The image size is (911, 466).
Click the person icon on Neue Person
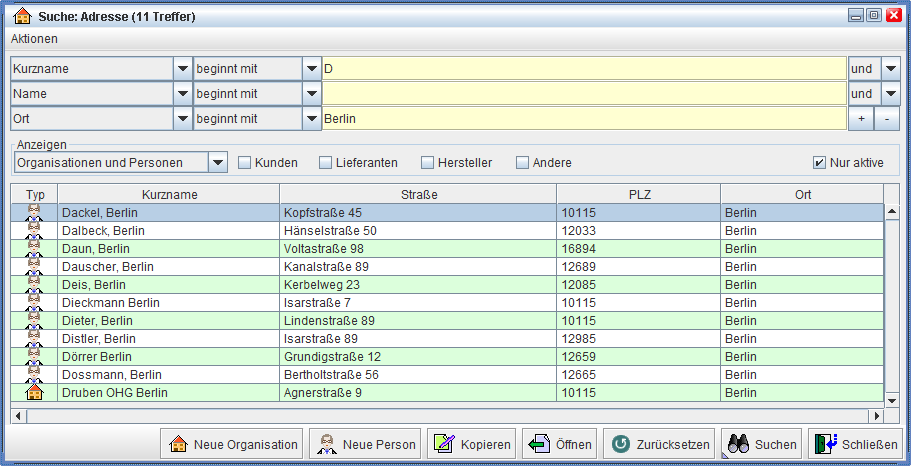(327, 444)
